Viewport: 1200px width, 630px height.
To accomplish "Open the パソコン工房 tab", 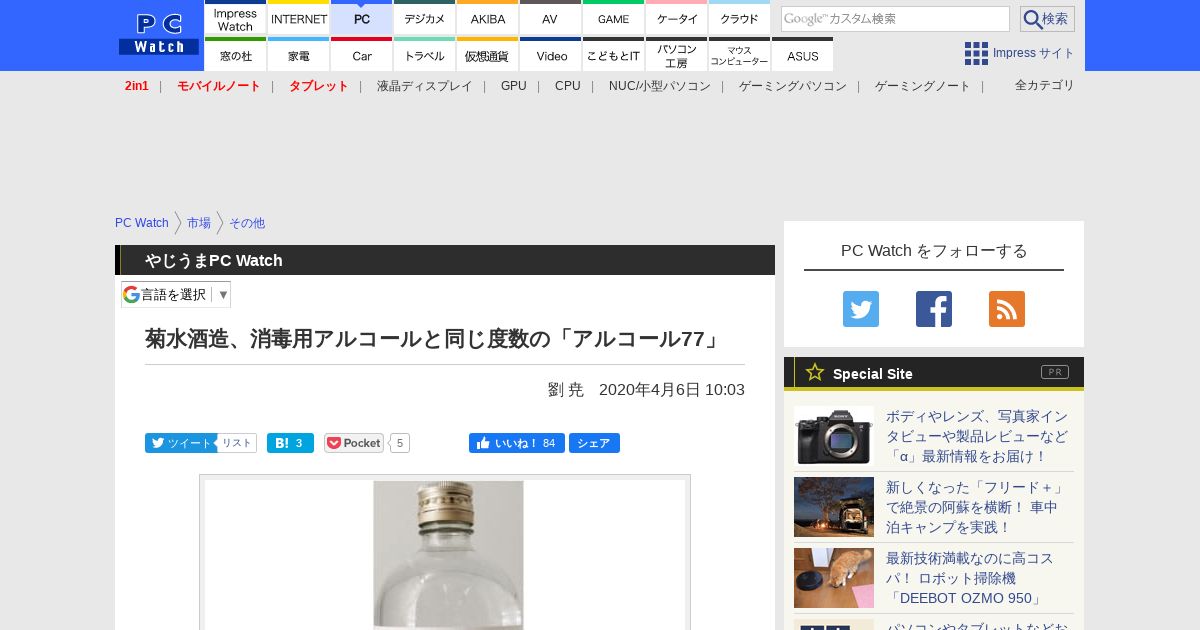I will click(677, 55).
